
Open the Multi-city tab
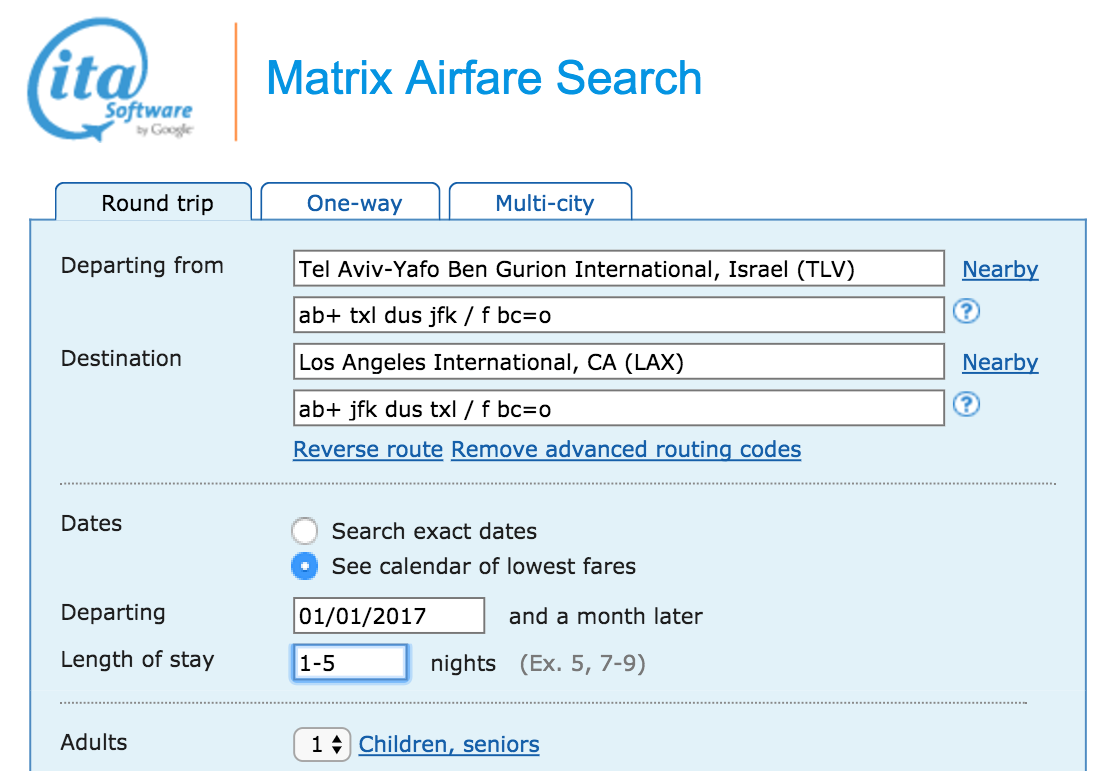coord(541,203)
